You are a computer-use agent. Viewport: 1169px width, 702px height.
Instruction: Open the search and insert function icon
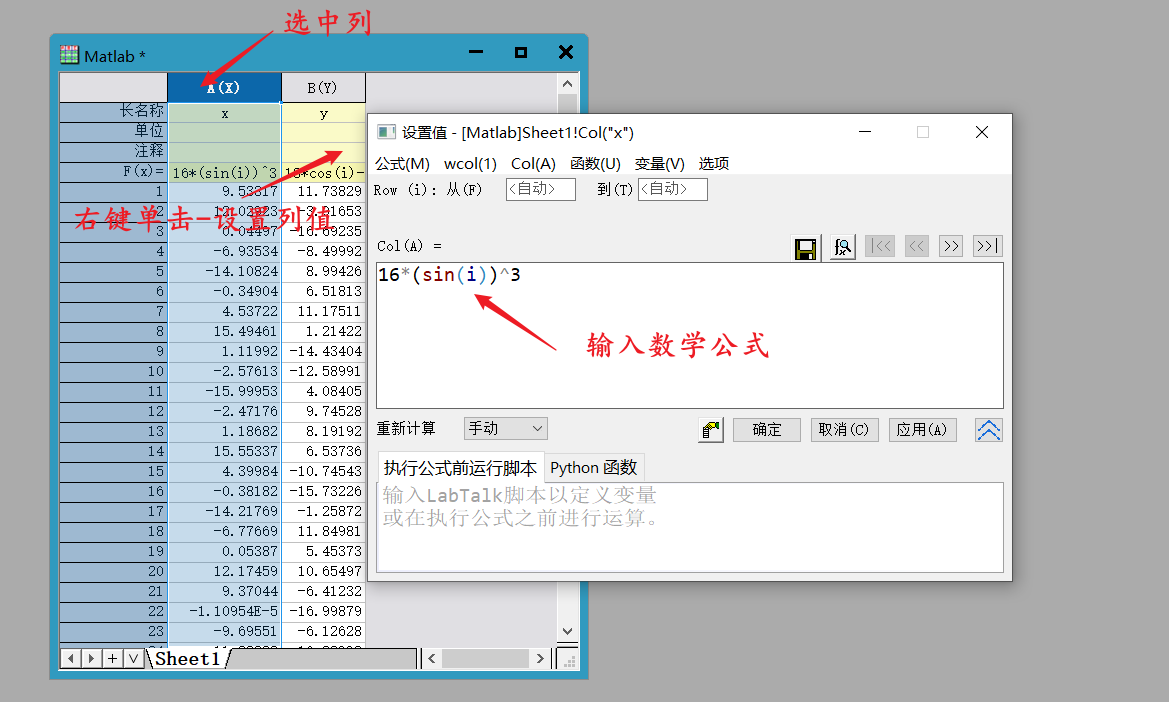[x=842, y=247]
